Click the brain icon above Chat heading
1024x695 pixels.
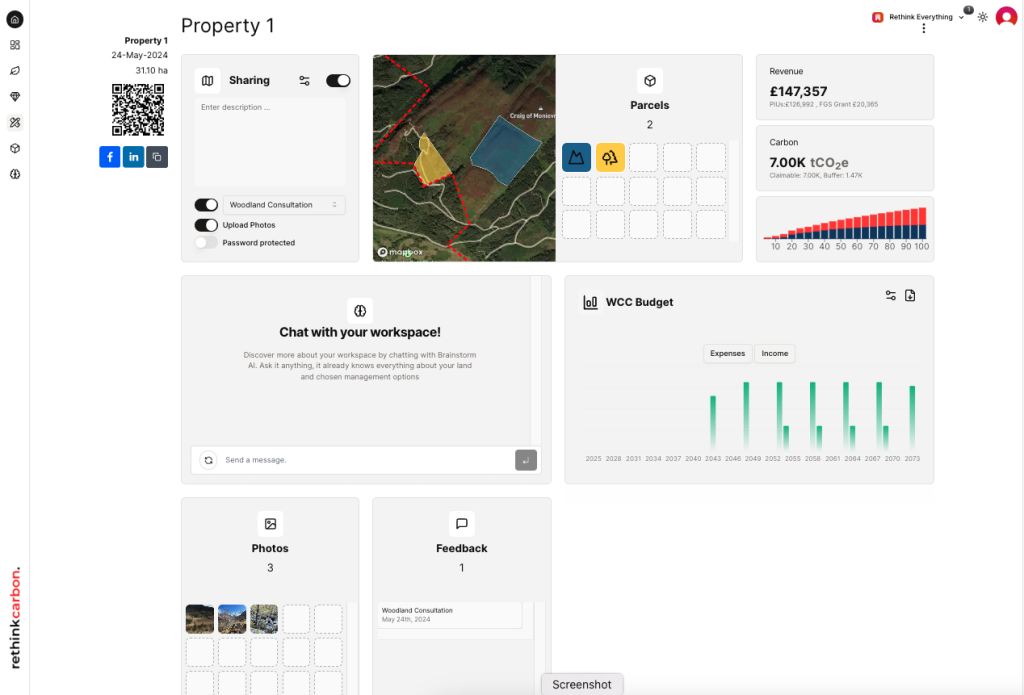(360, 311)
